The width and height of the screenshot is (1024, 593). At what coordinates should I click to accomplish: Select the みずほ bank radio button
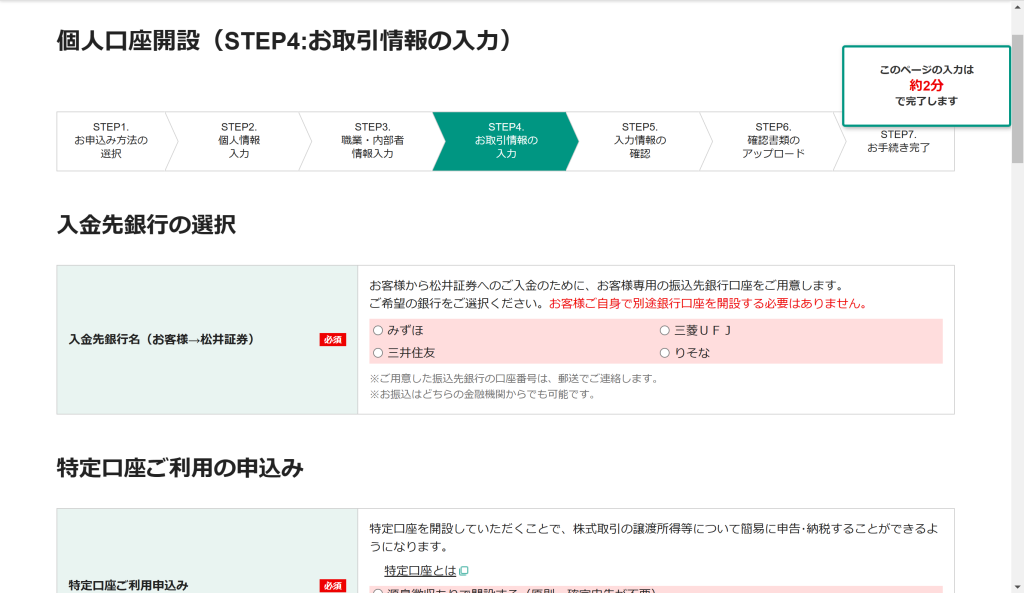(378, 330)
